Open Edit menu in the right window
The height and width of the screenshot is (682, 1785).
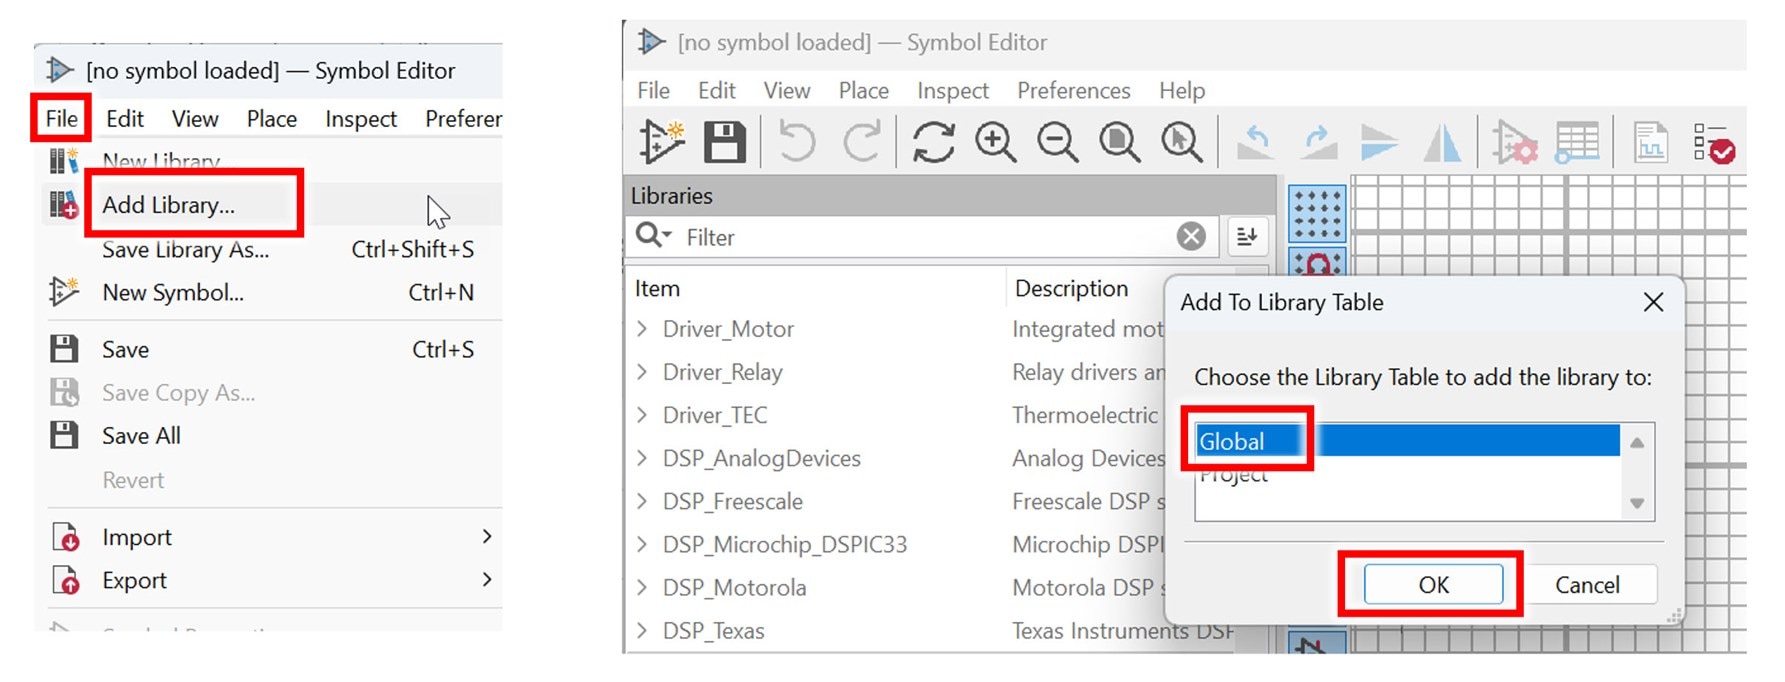(x=716, y=90)
